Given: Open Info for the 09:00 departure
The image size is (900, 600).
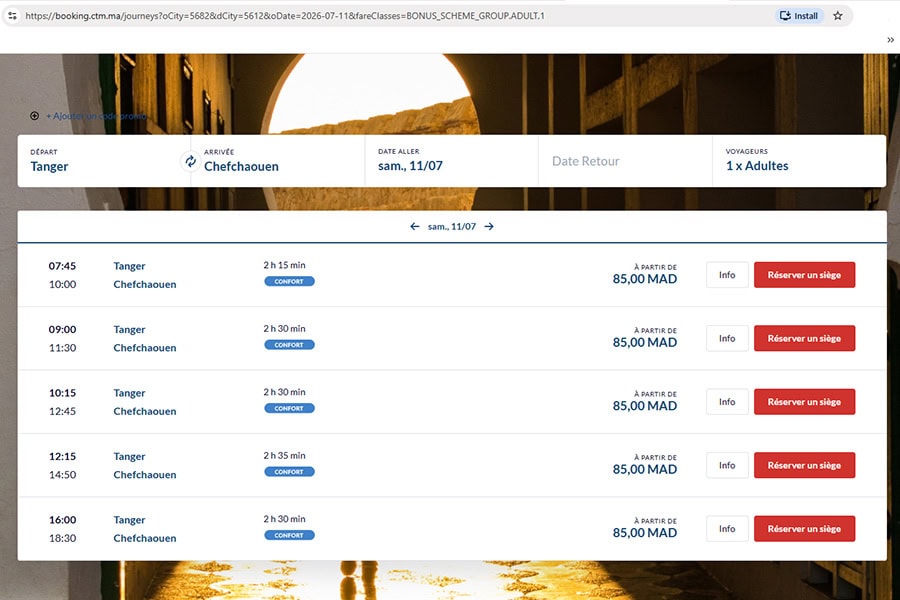Looking at the screenshot, I should 727,339.
